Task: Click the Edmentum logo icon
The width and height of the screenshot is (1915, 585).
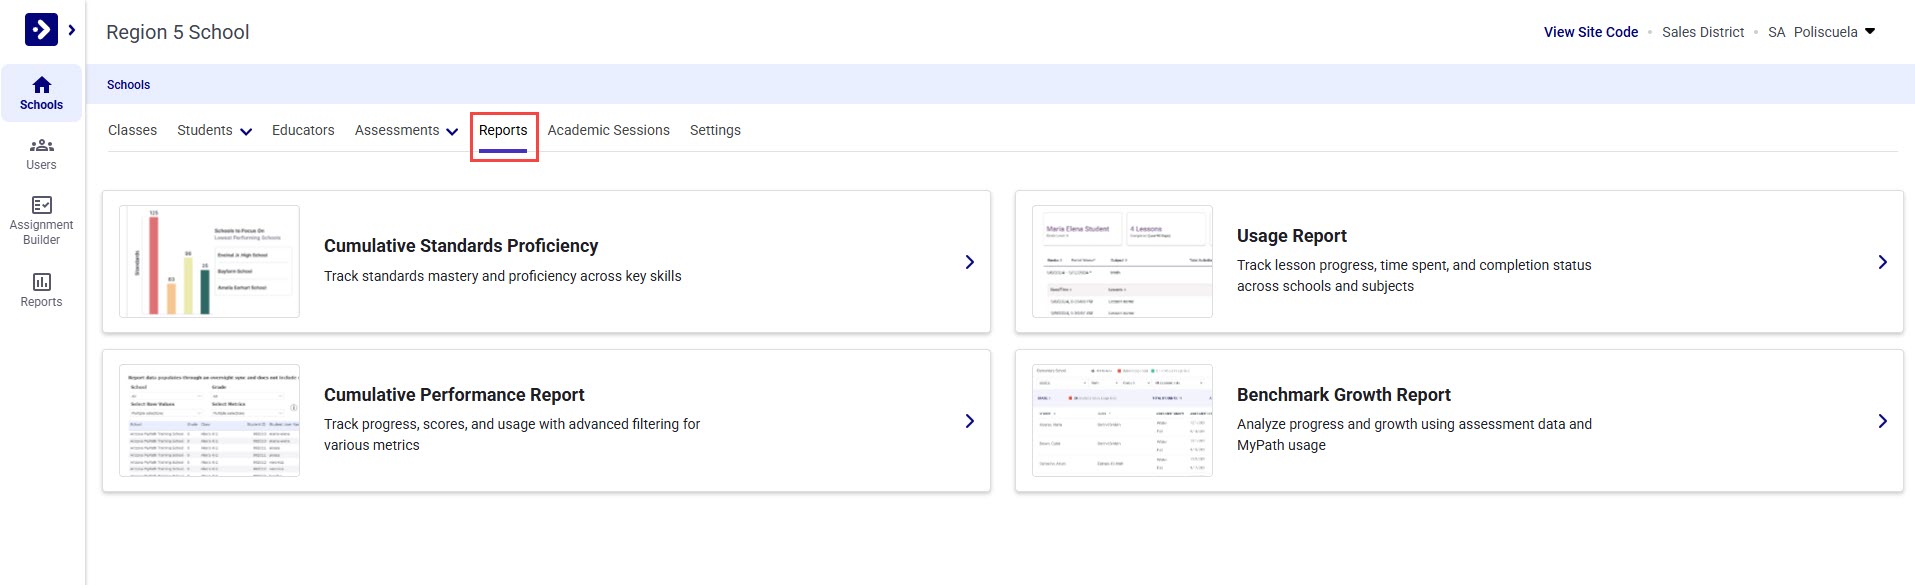Action: point(41,30)
